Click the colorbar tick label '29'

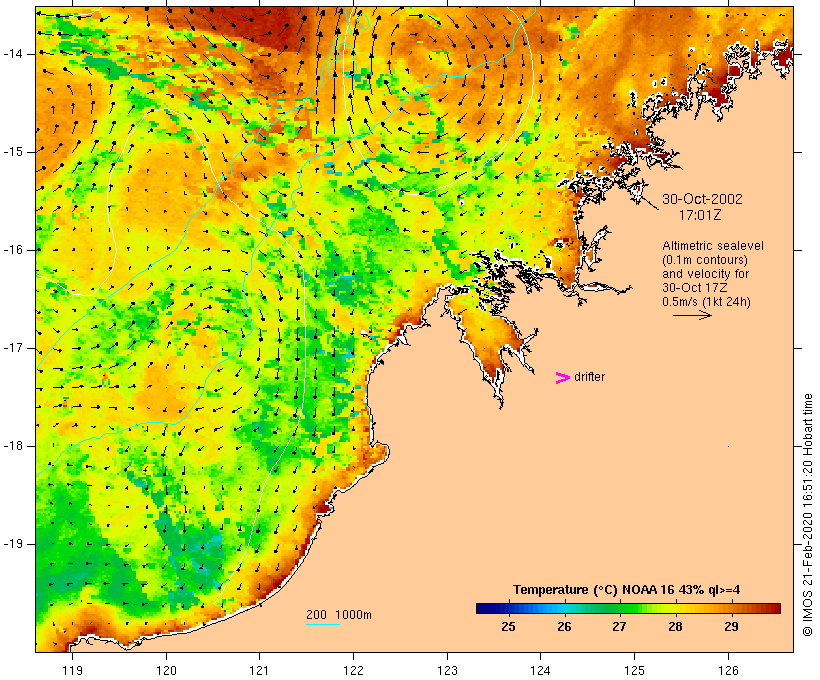coord(731,626)
